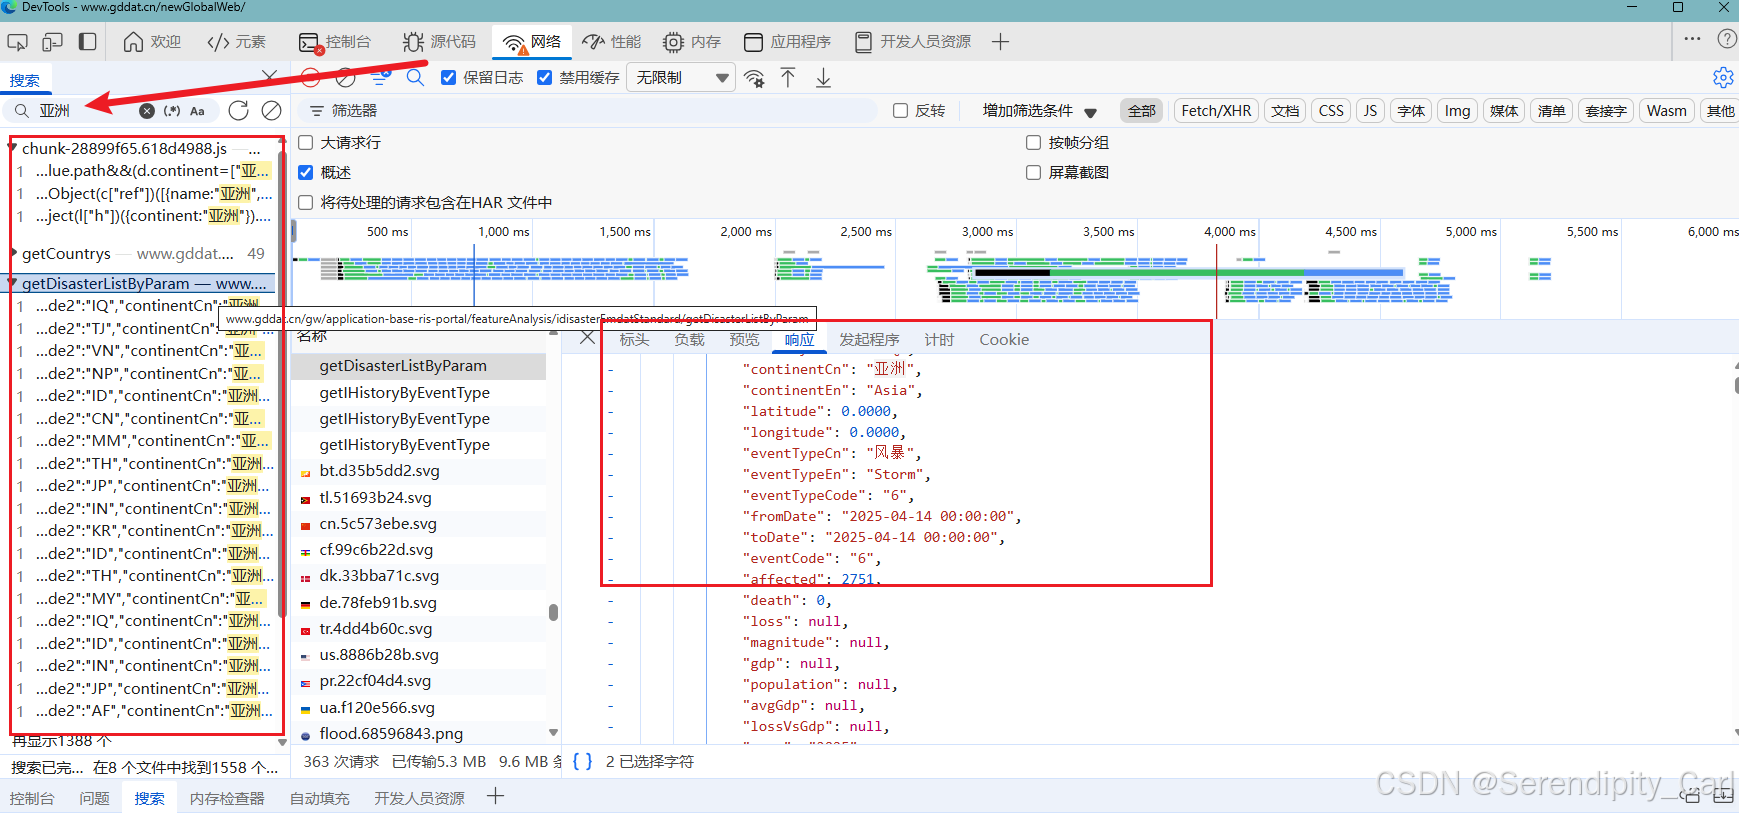The width and height of the screenshot is (1739, 813).
Task: Collapse fold marker beside "continentCn" line
Action: (x=610, y=369)
